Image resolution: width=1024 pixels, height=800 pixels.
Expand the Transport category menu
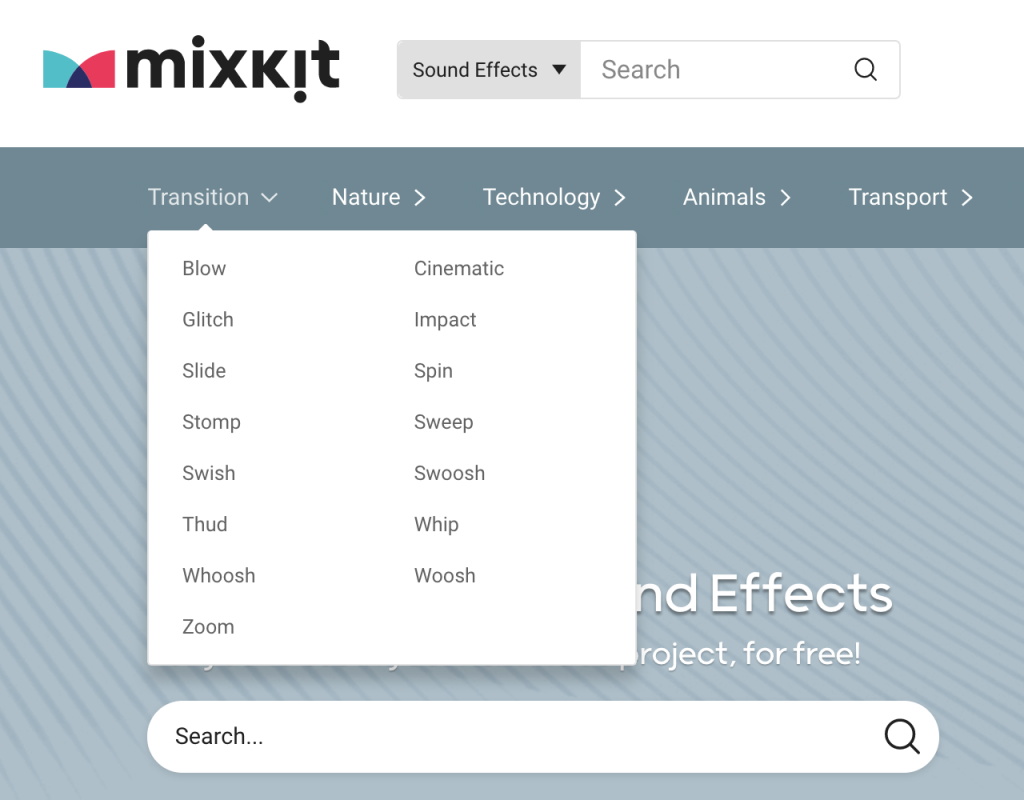click(x=910, y=197)
